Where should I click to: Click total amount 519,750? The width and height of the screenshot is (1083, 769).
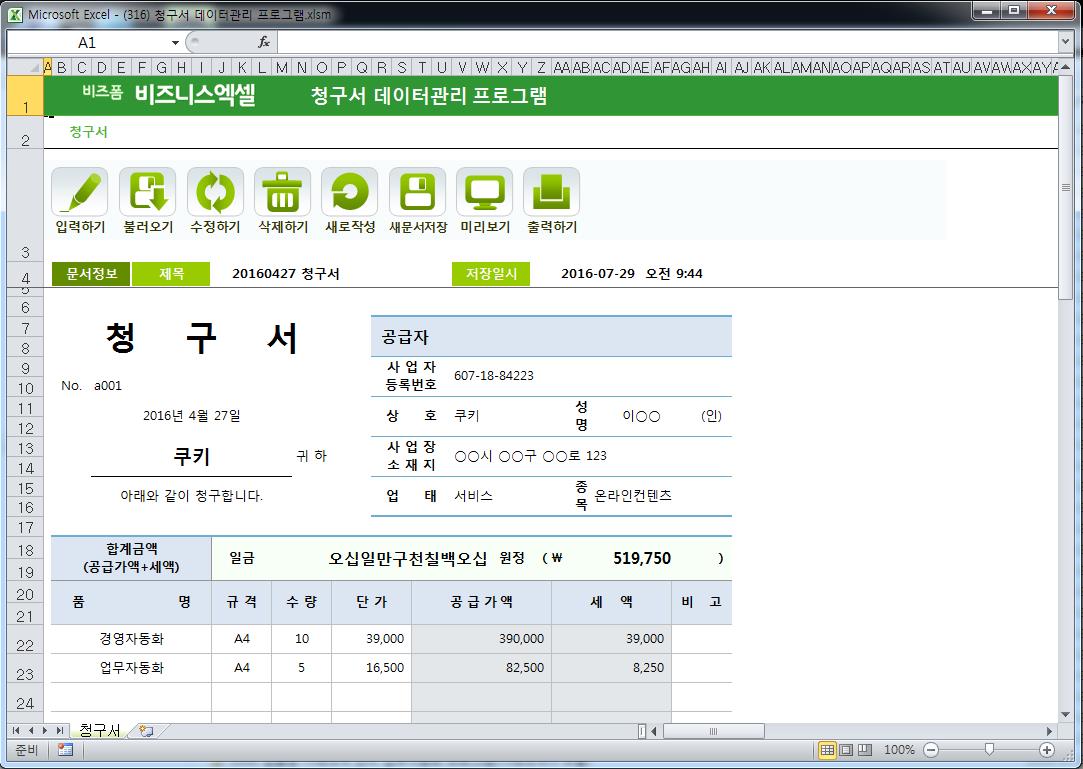click(x=642, y=558)
